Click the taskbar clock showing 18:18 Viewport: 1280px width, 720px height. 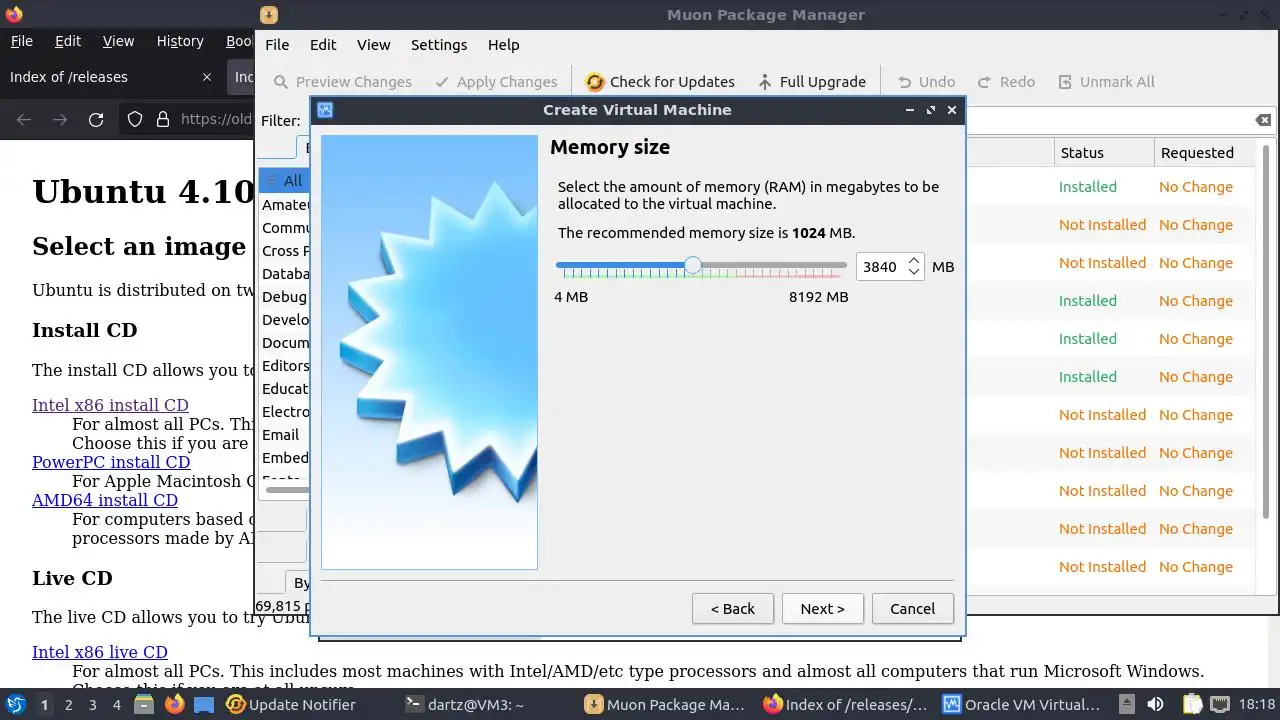click(1258, 704)
